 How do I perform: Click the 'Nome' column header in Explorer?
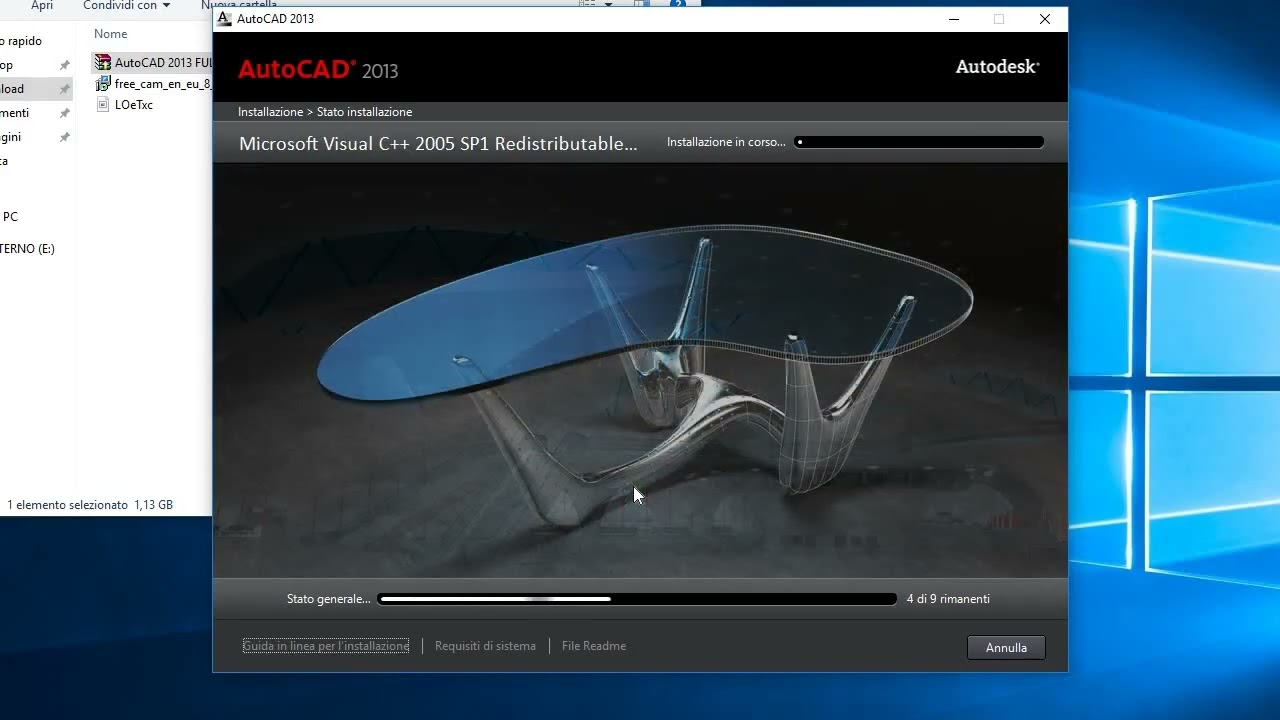pos(111,34)
